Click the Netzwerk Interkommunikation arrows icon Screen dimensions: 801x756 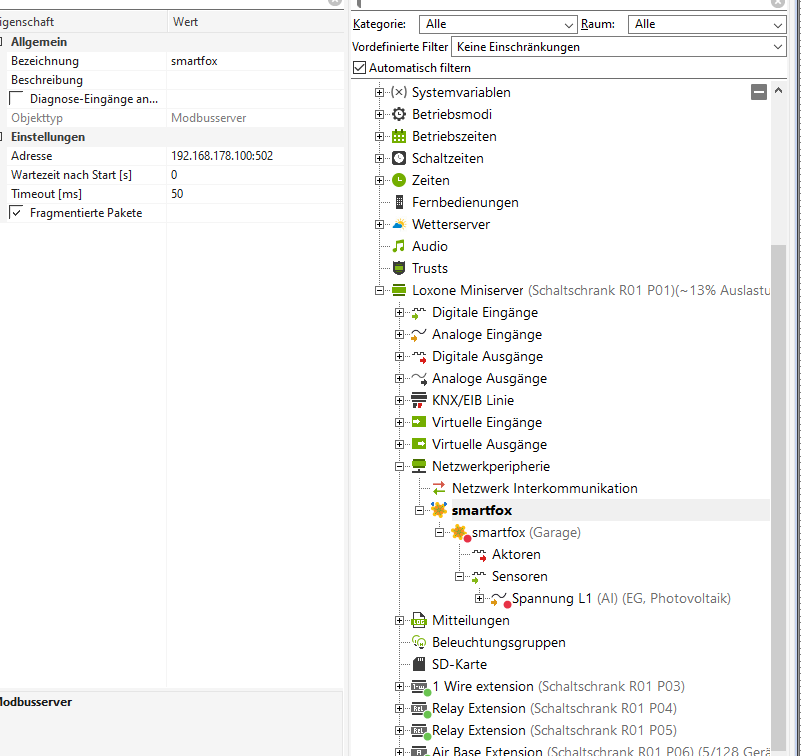[x=439, y=488]
